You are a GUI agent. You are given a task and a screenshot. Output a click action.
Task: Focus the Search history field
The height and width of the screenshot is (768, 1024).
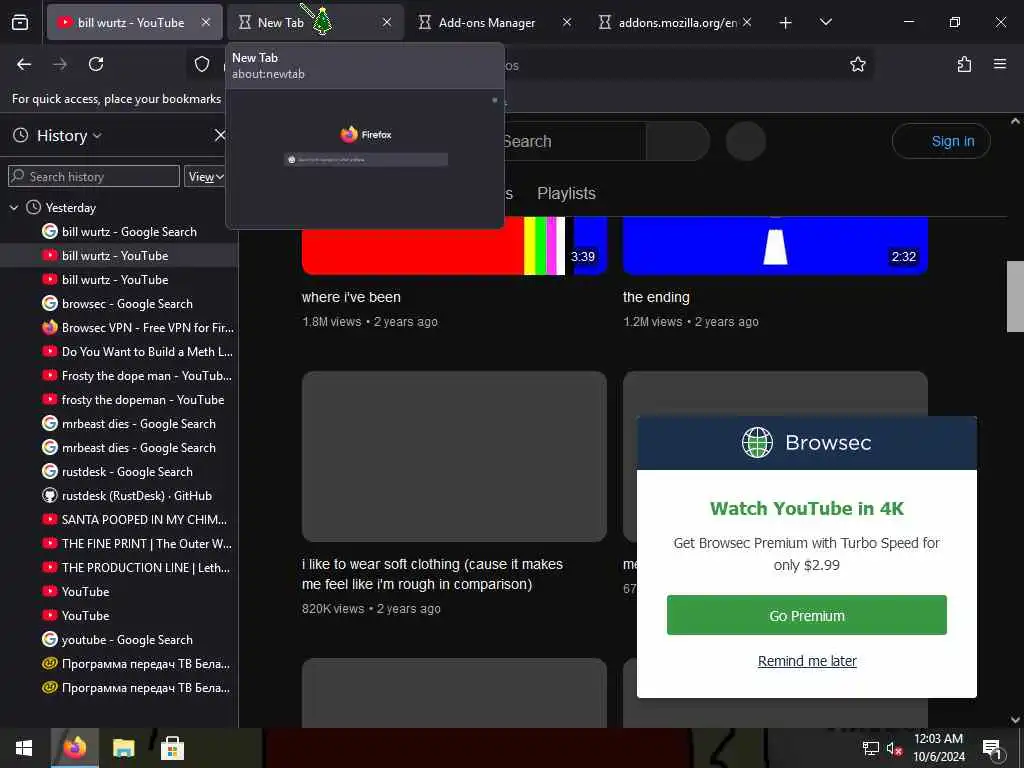tap(93, 176)
